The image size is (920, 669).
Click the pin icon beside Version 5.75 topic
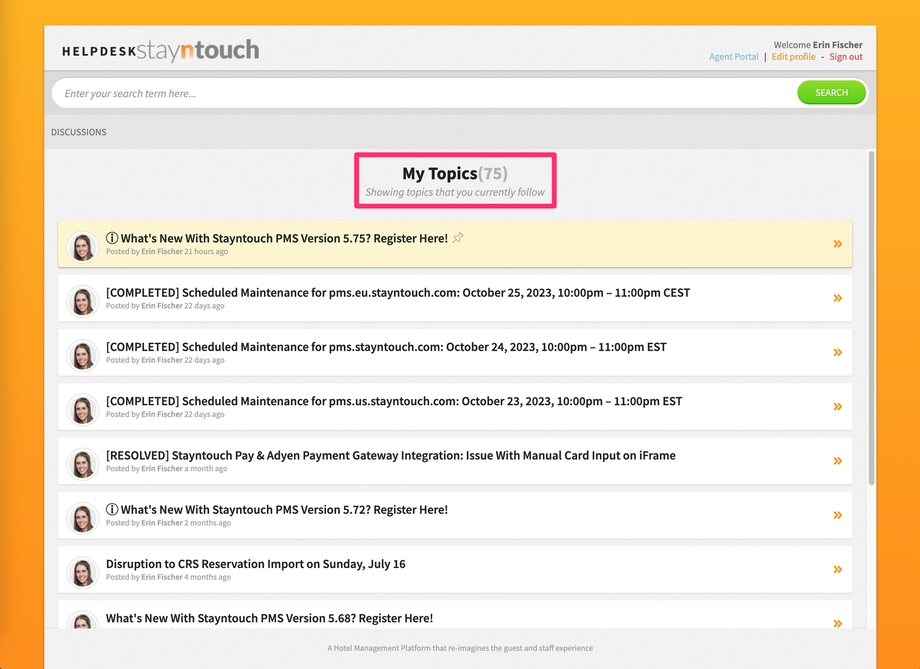coord(458,238)
